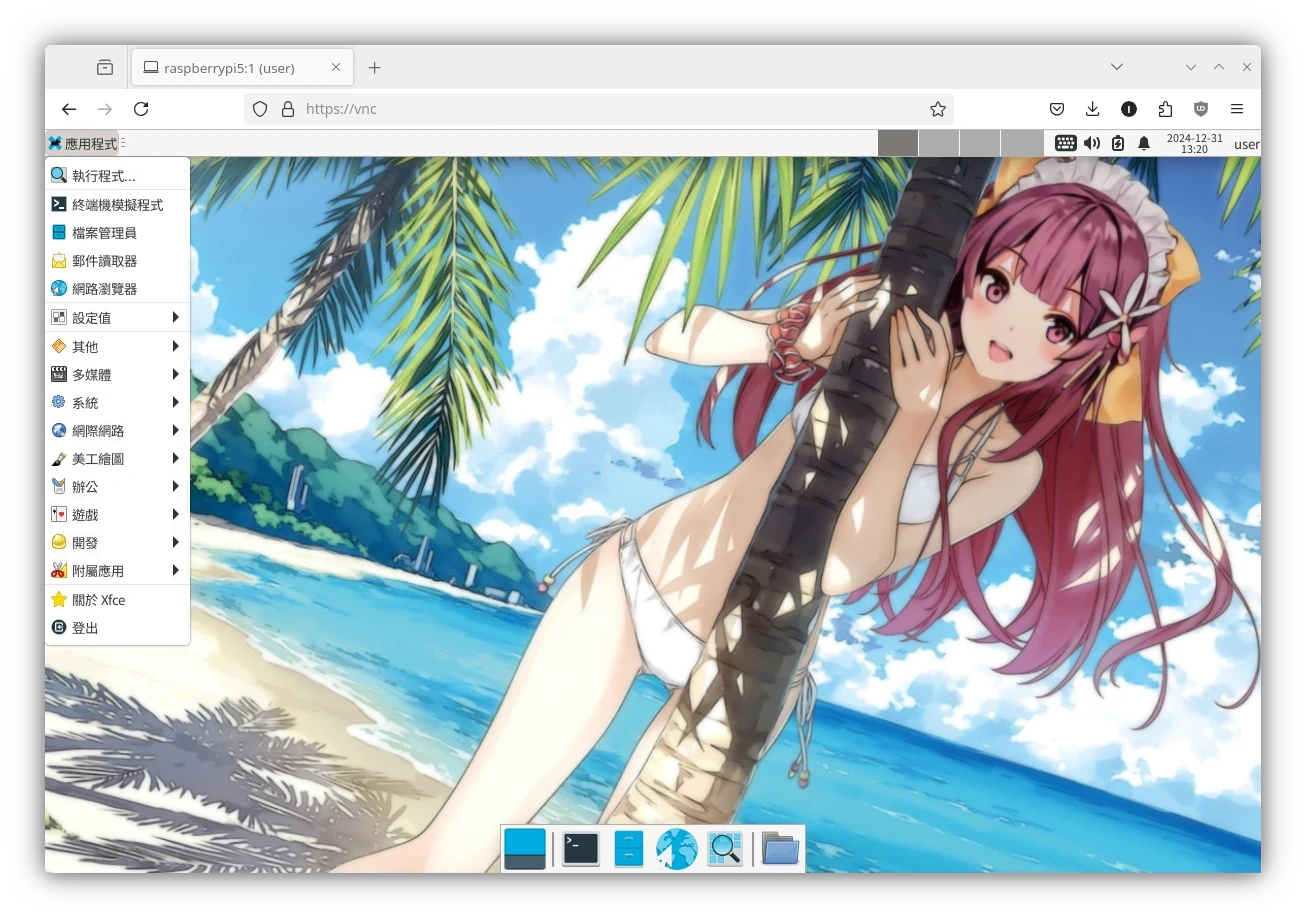Expand the 網際網路 submenu
Viewport: 1306px width, 918px height.
[117, 431]
